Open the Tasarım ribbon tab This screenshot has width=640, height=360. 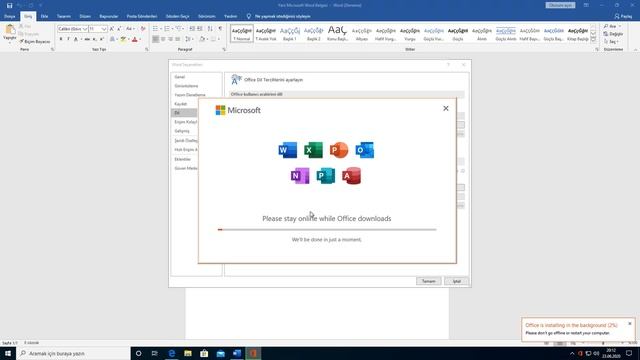64,16
